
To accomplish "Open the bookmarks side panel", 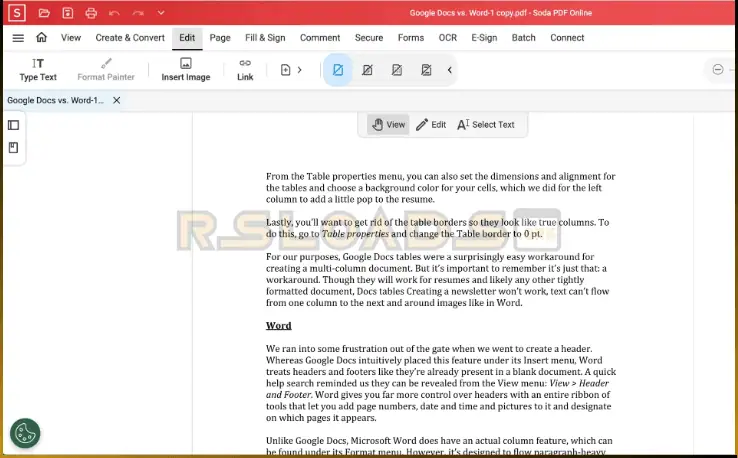I will pos(14,148).
